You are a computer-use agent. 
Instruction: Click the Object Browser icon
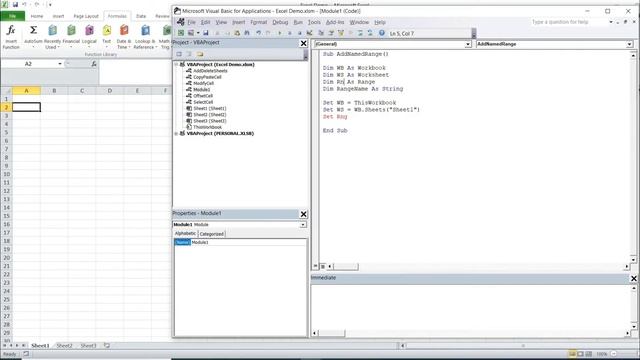point(342,33)
